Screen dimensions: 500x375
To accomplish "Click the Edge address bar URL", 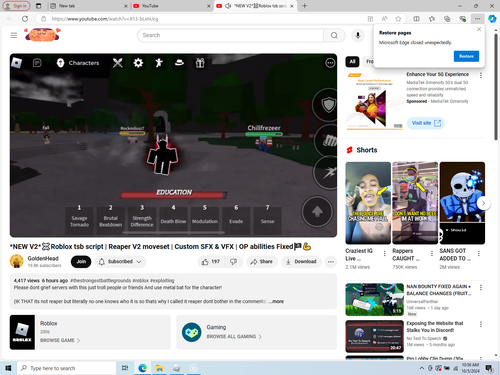I will point(105,19).
